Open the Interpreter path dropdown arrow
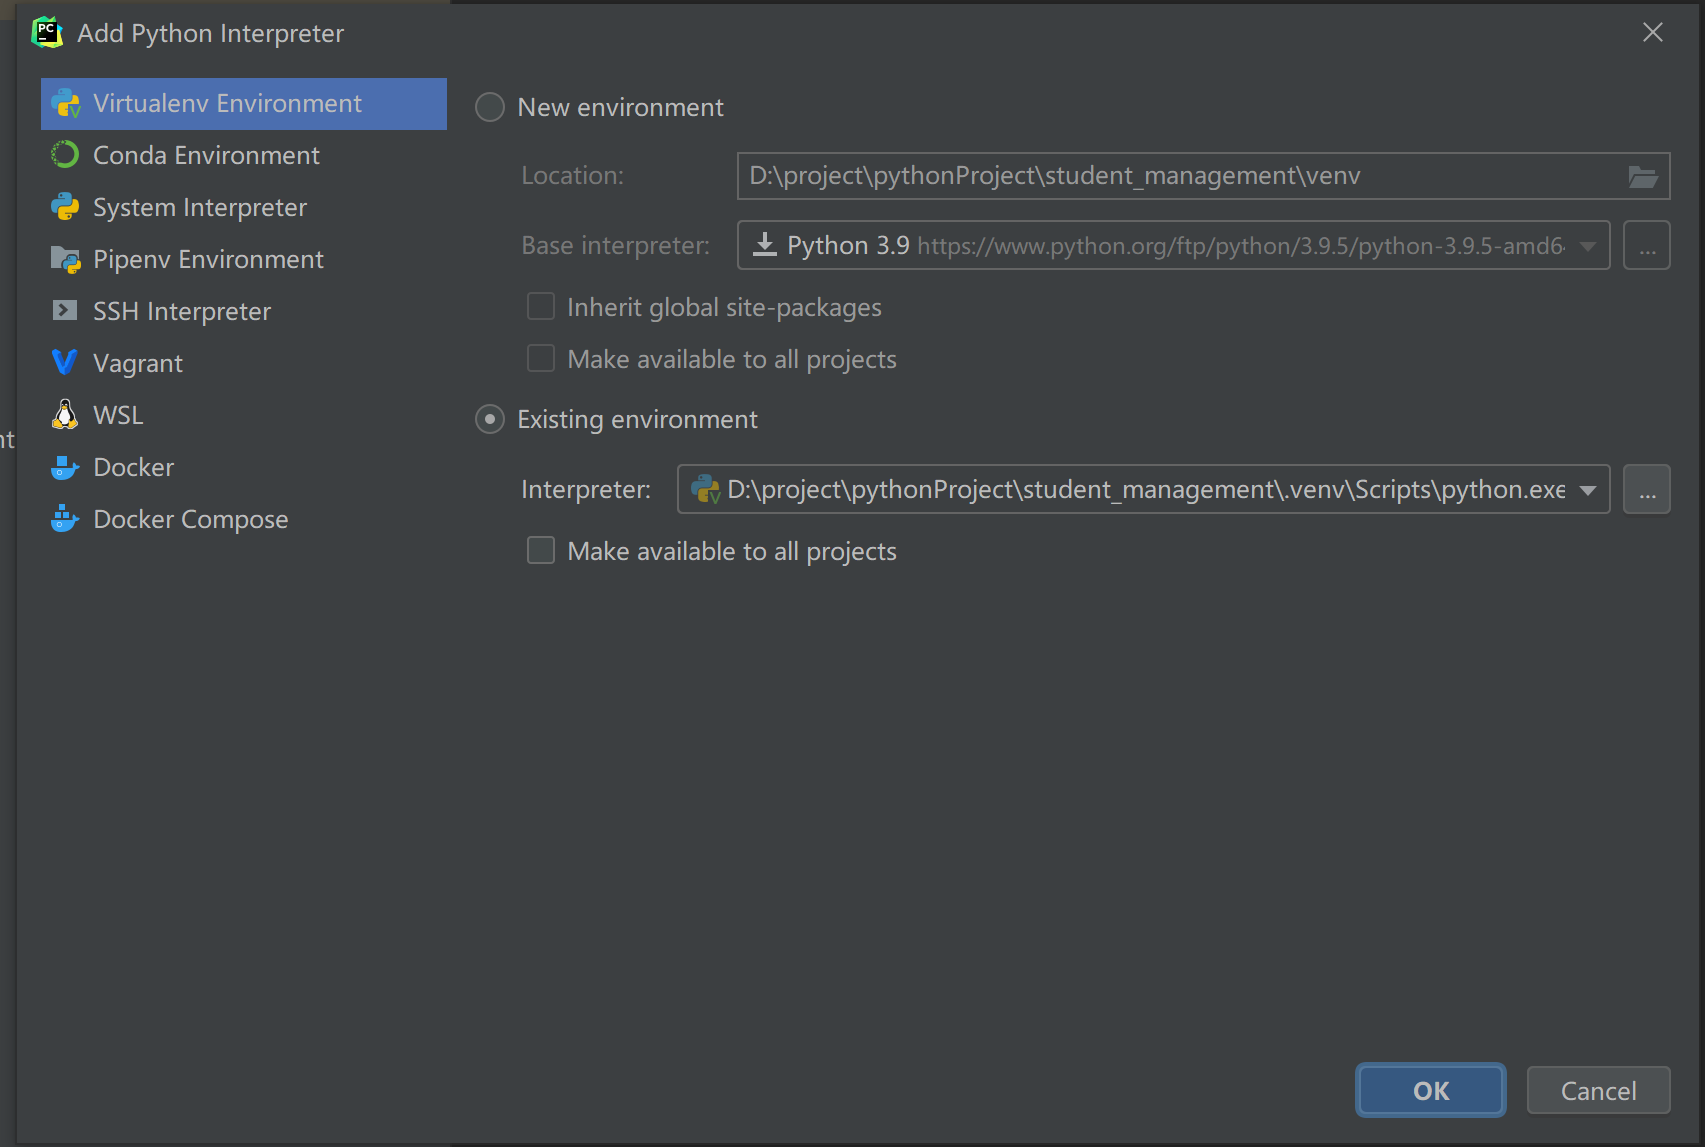Viewport: 1705px width, 1147px height. point(1588,490)
